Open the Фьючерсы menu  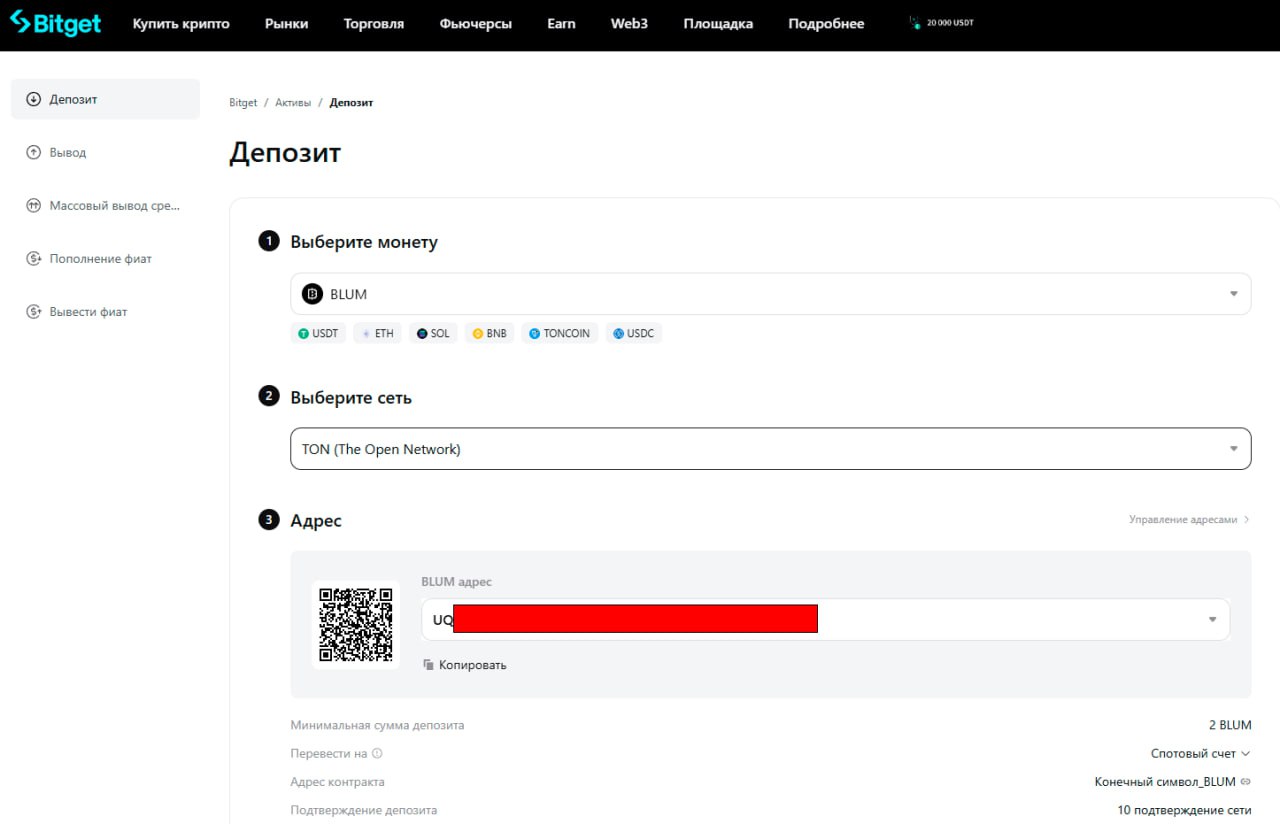coord(476,24)
